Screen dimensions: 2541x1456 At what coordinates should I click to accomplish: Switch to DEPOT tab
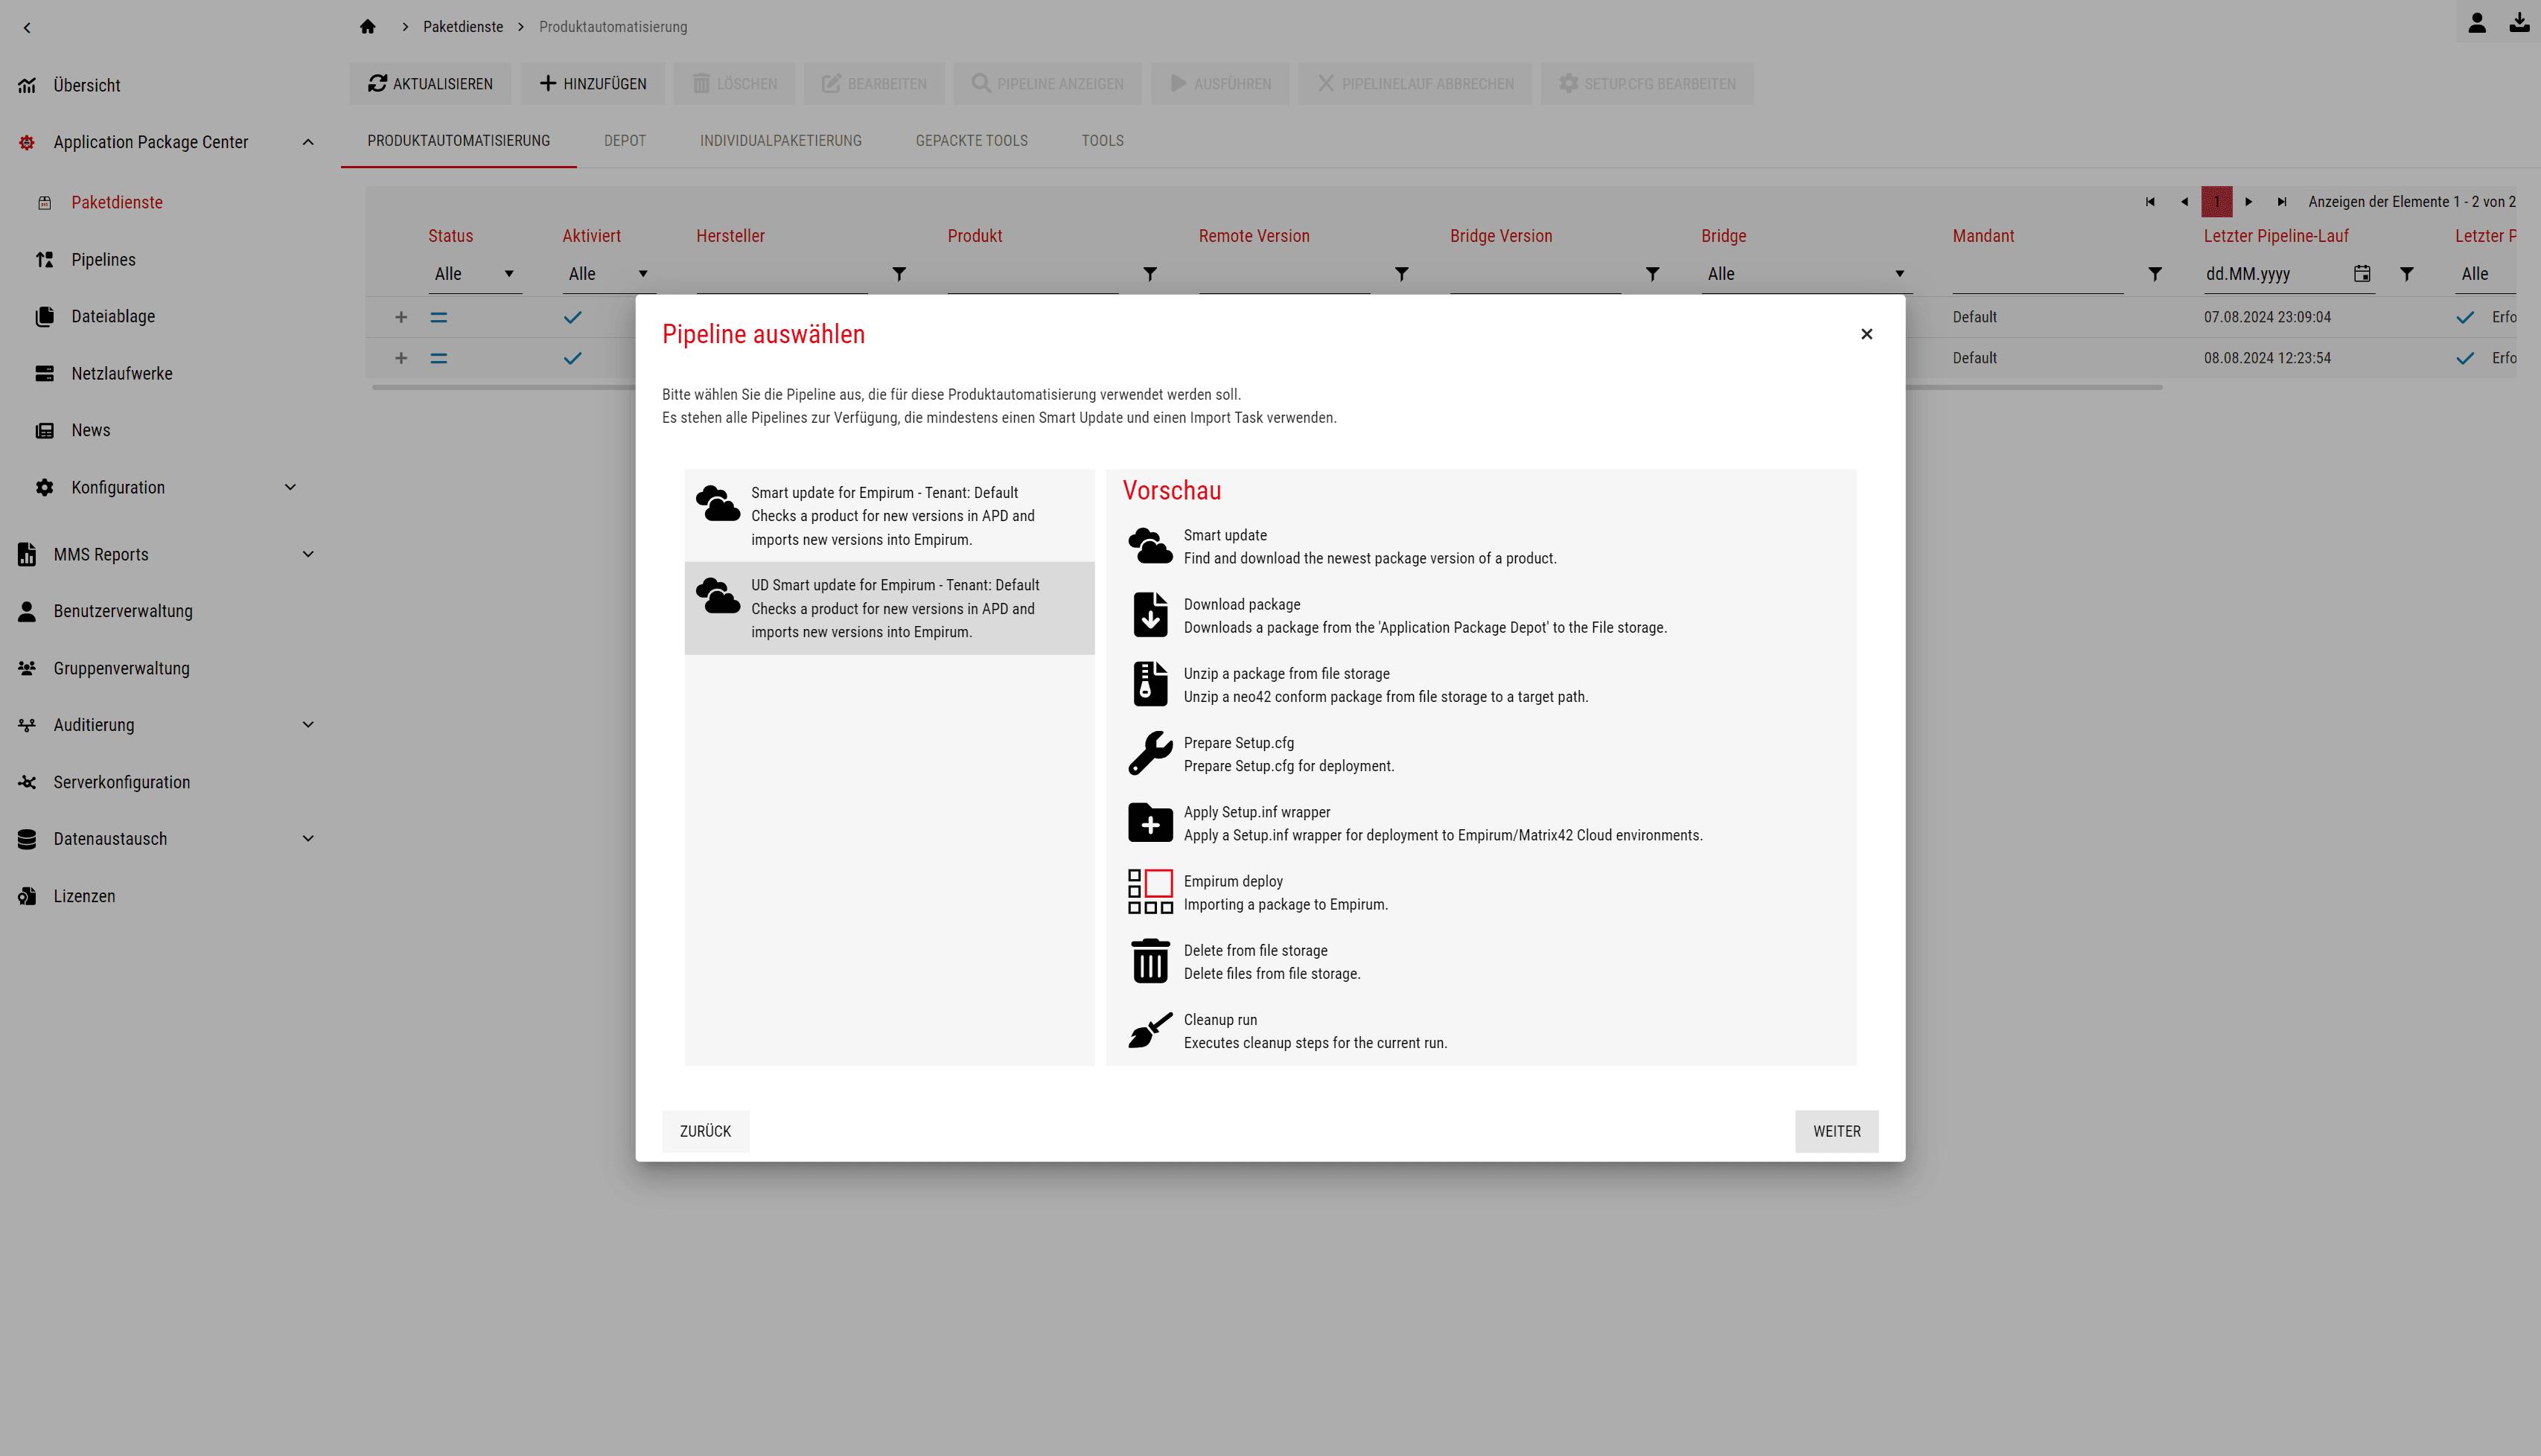coord(625,141)
